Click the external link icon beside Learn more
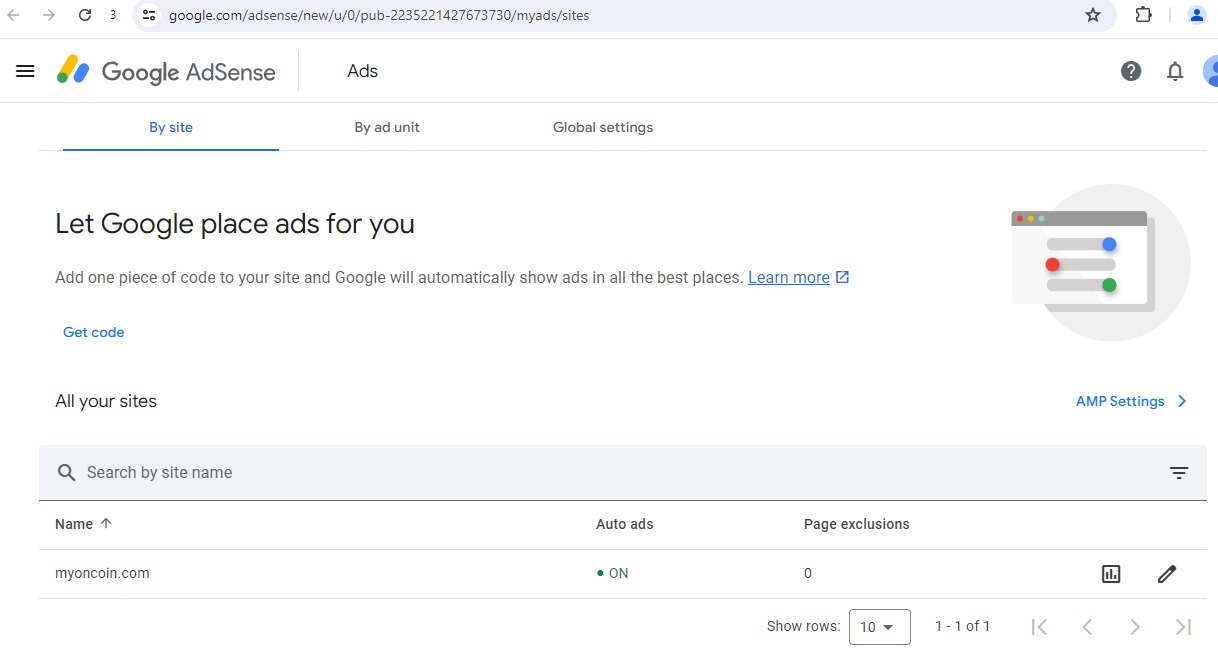This screenshot has height=652, width=1218. [x=842, y=277]
